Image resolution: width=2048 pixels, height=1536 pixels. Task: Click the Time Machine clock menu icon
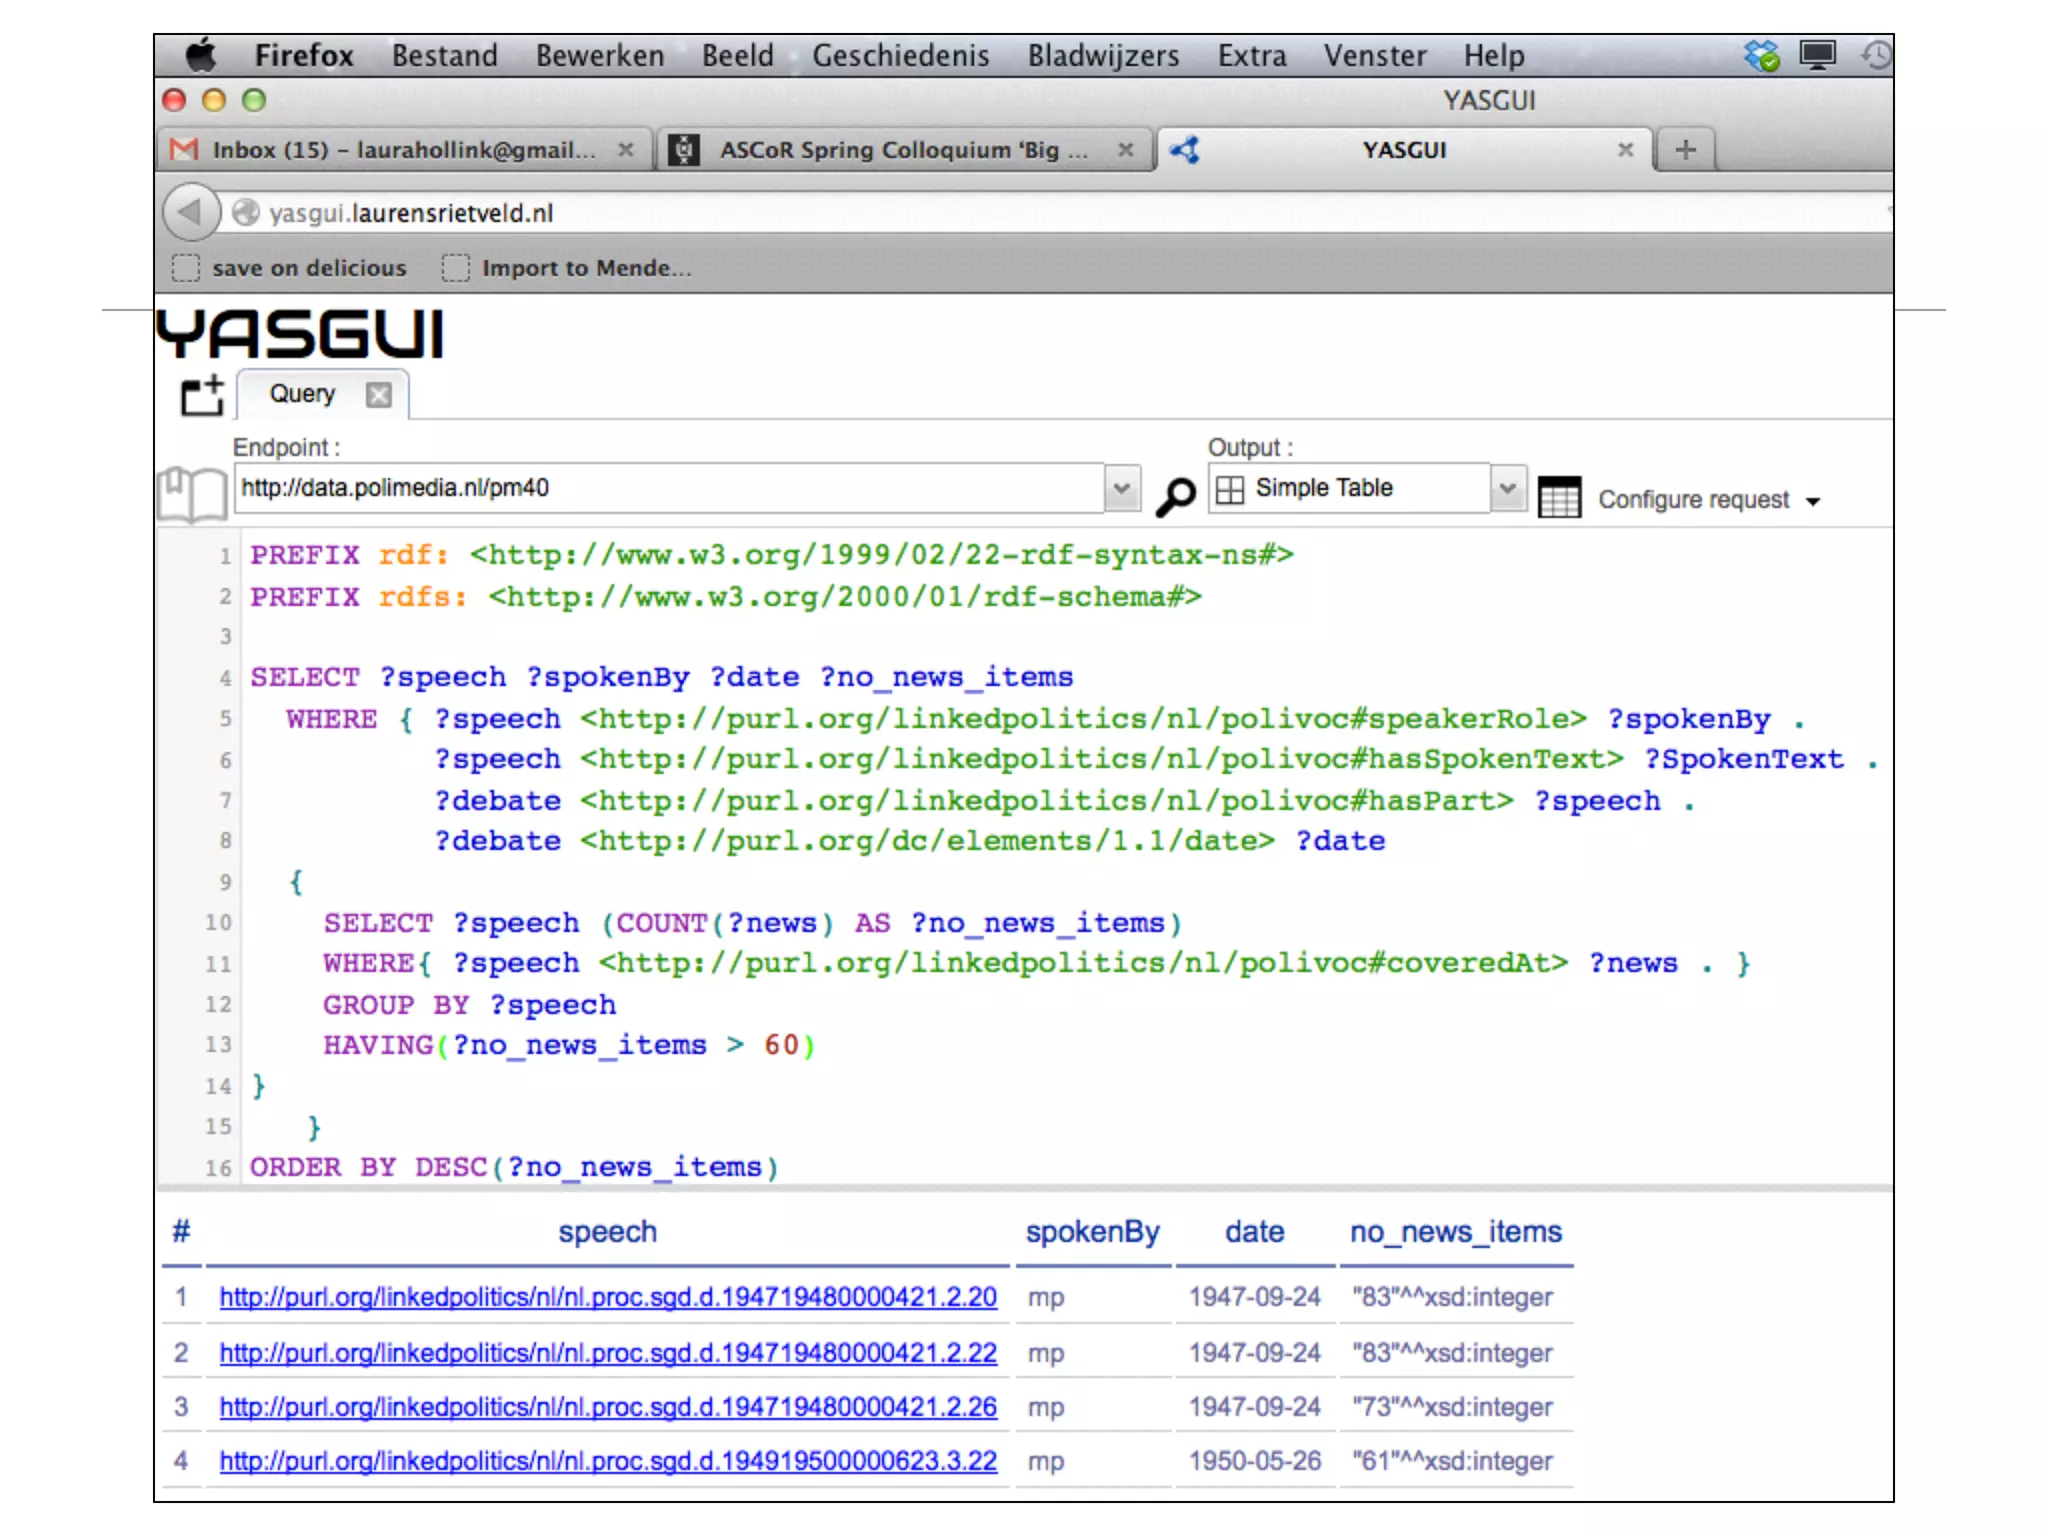(1875, 55)
